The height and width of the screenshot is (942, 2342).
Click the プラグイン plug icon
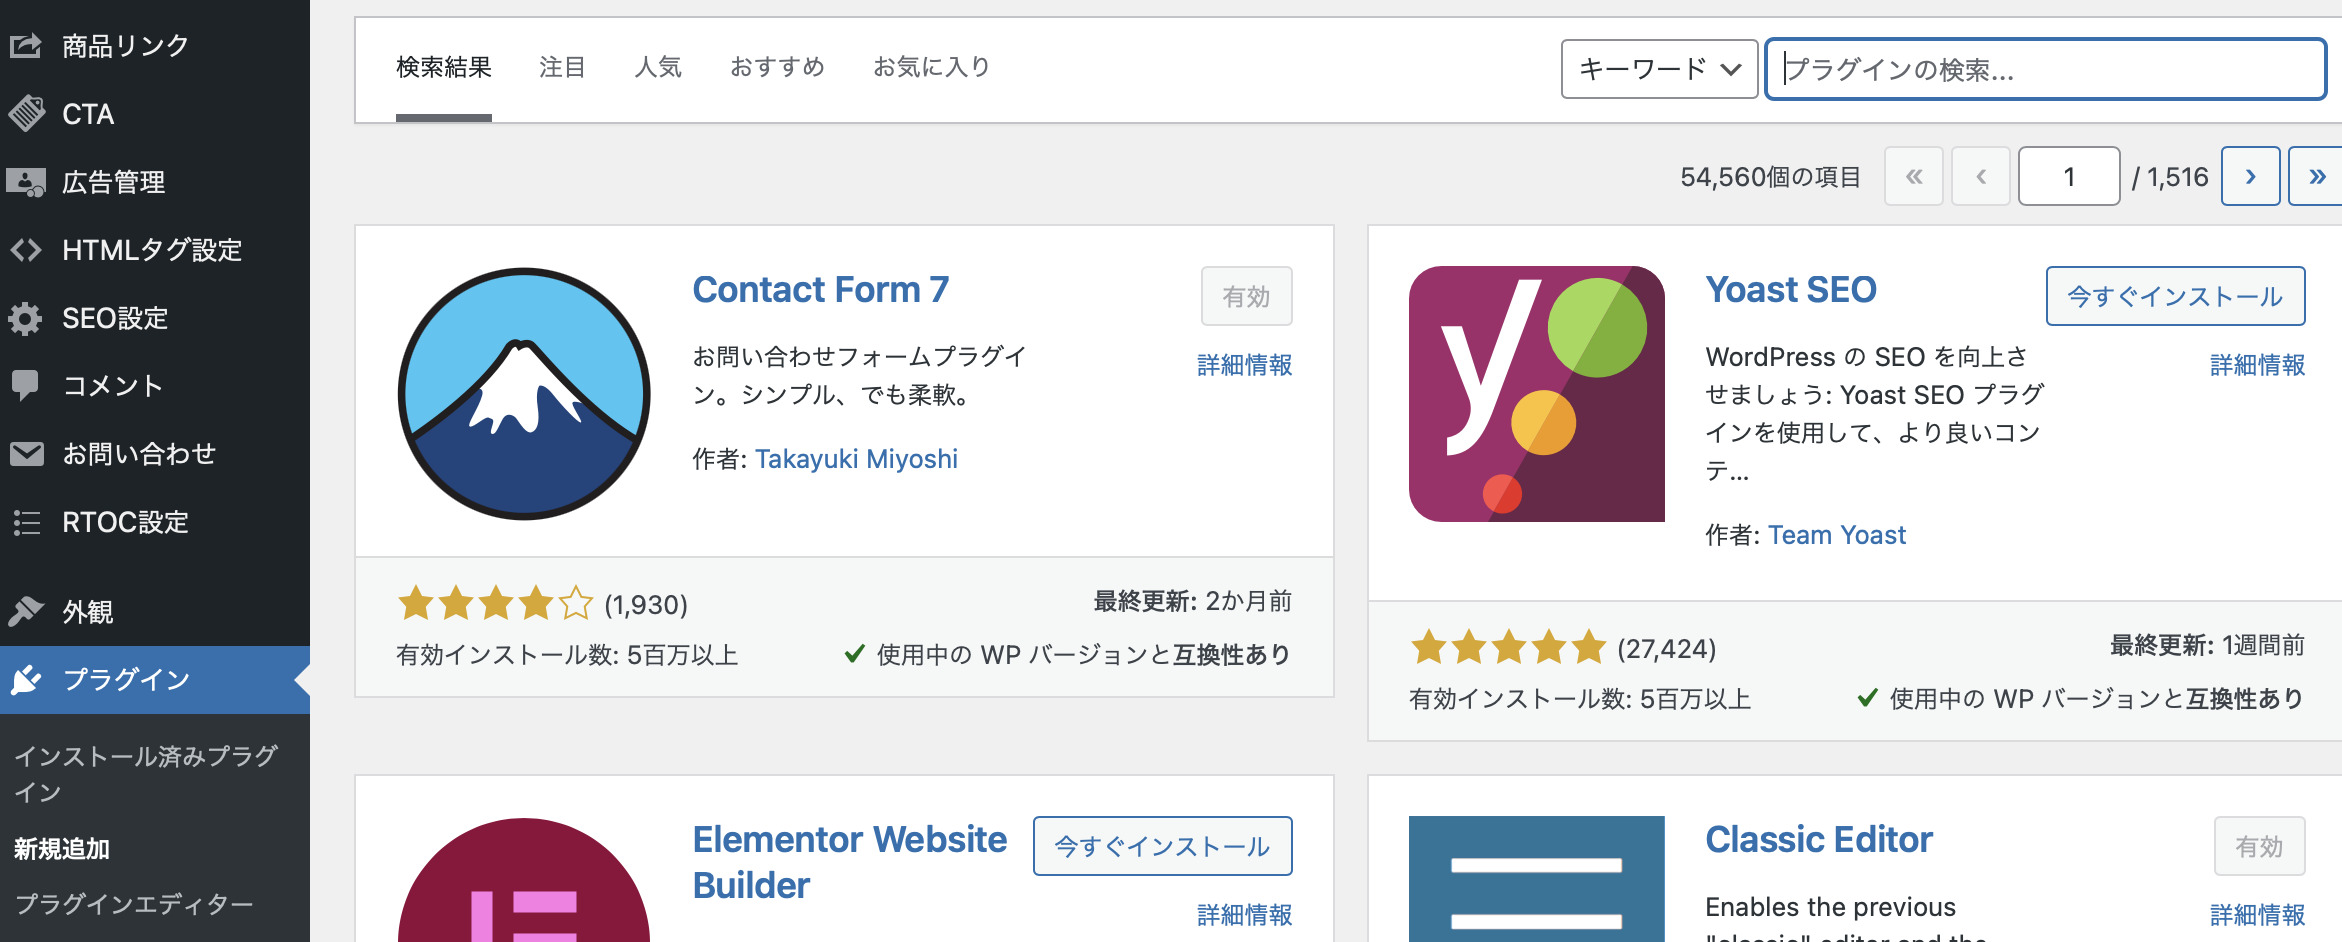coord(26,679)
